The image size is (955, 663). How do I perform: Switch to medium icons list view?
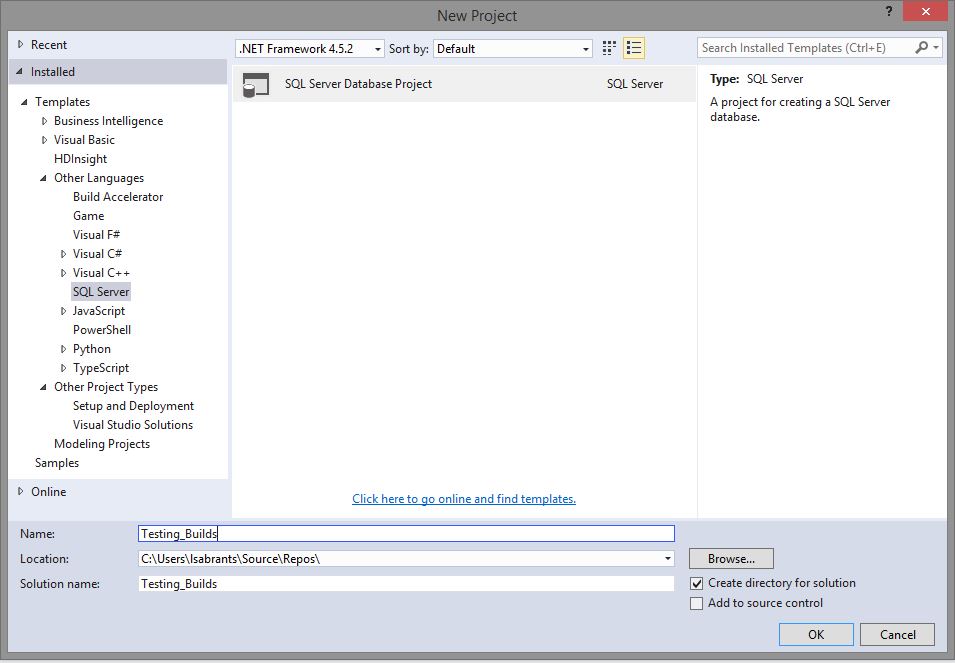coord(634,48)
